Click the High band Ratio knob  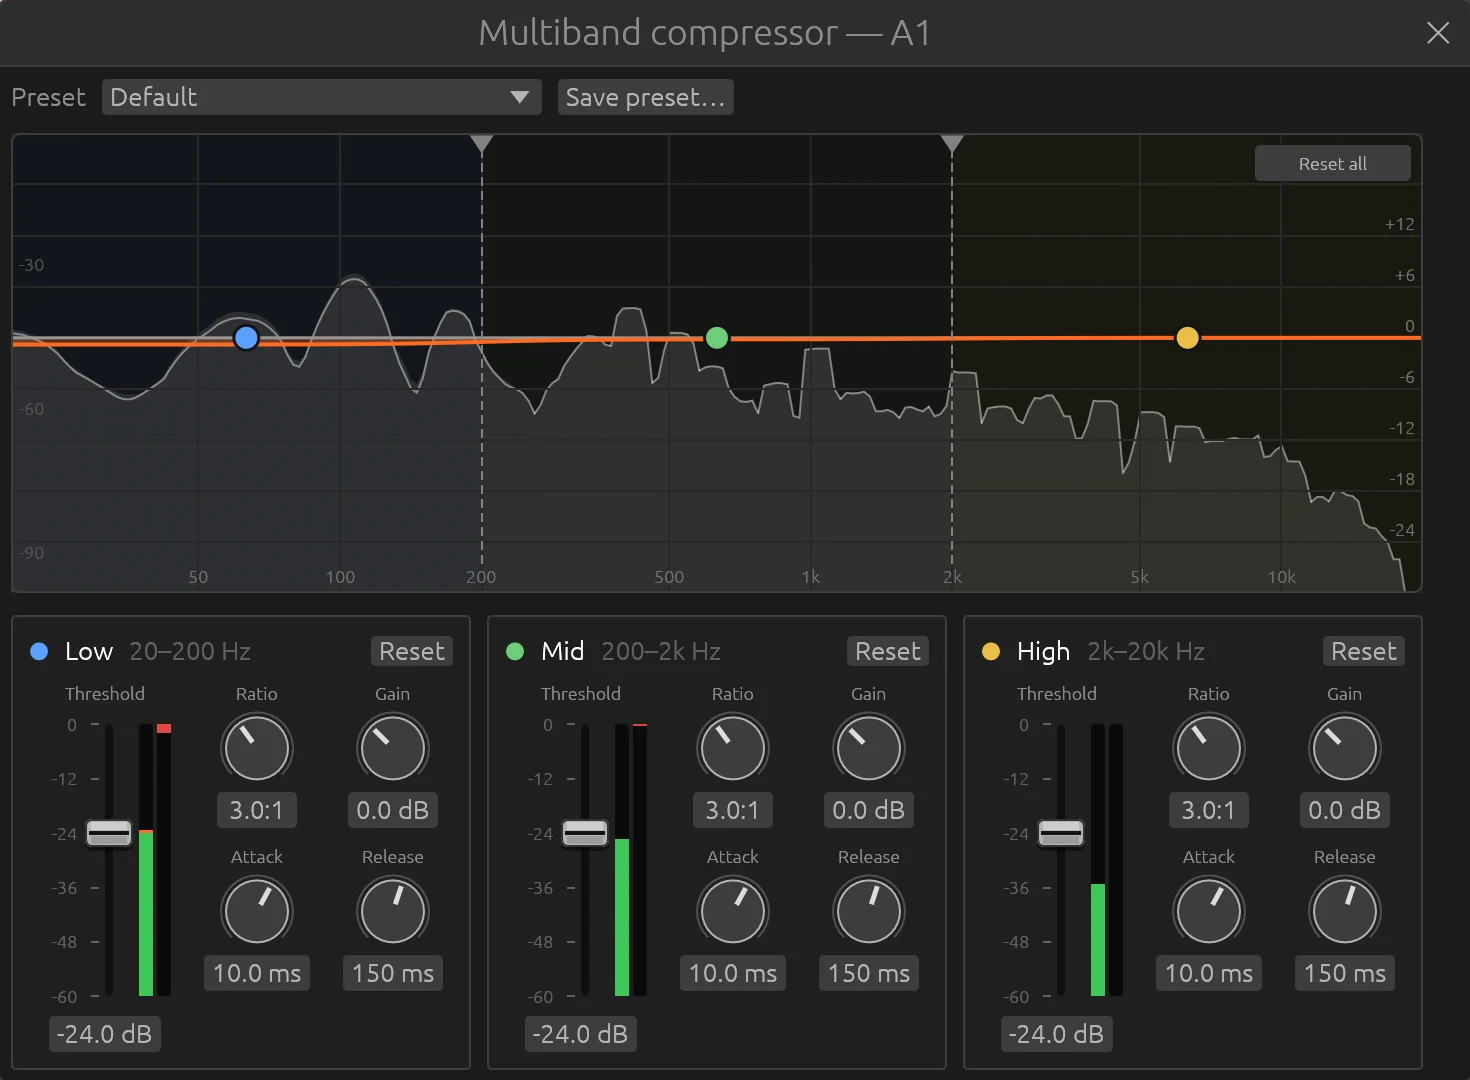click(x=1209, y=748)
